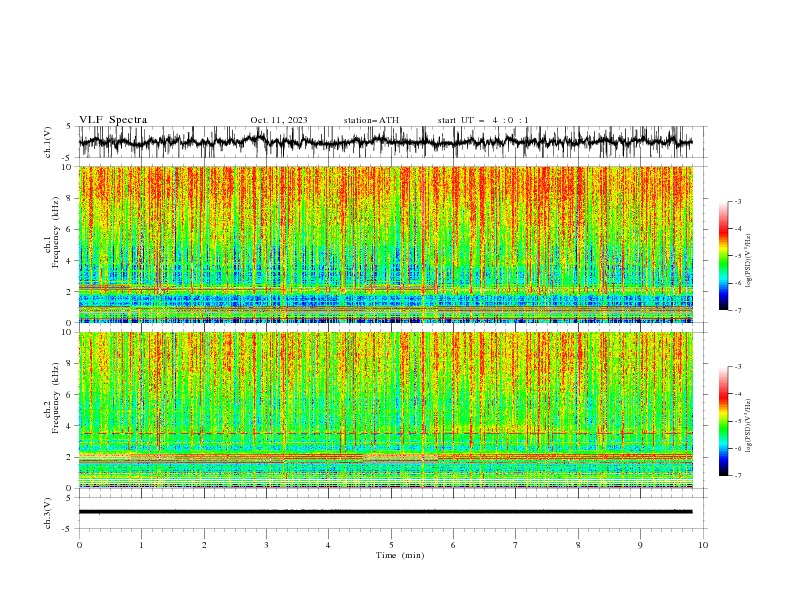Viewport: 792px width, 612px height.
Task: Click time axis tick label "3"
Action: click(266, 545)
